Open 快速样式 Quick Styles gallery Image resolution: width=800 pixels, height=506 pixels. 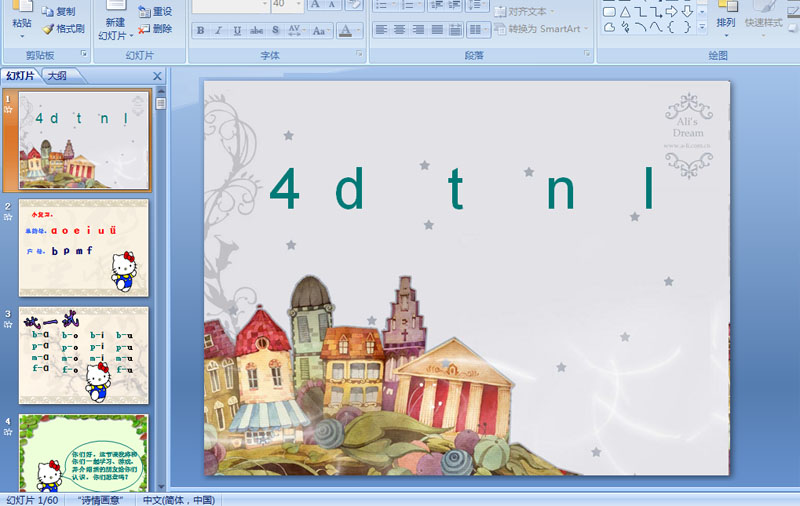tap(763, 20)
